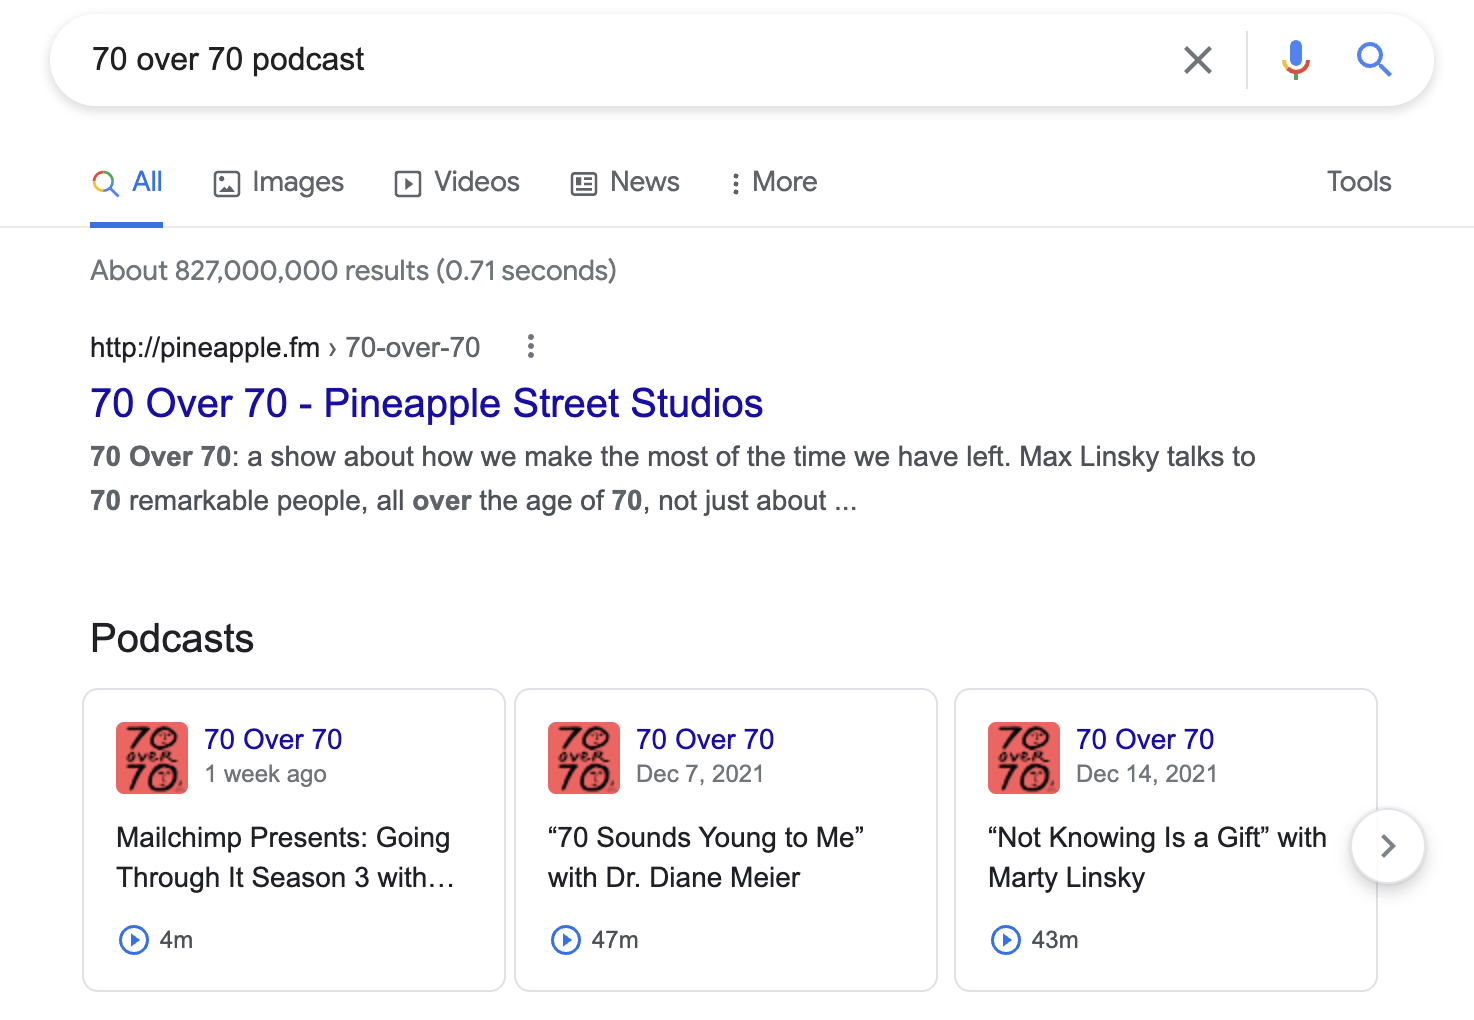Open podcast artwork for Marty Linsky episode

pos(1024,758)
